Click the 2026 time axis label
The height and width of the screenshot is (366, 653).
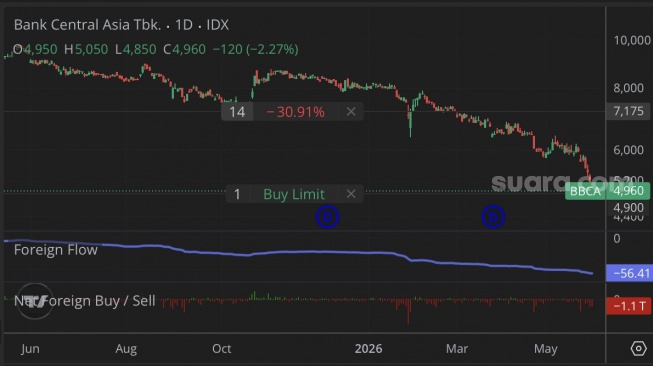point(368,349)
